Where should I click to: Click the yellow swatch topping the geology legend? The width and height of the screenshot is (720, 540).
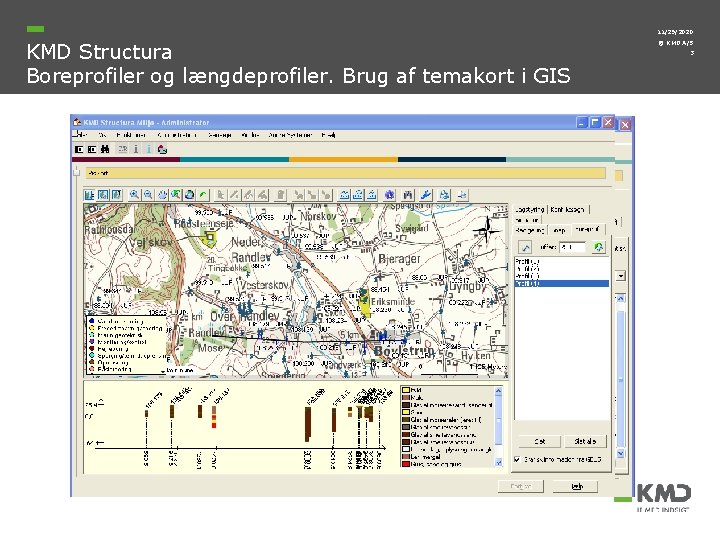[406, 390]
